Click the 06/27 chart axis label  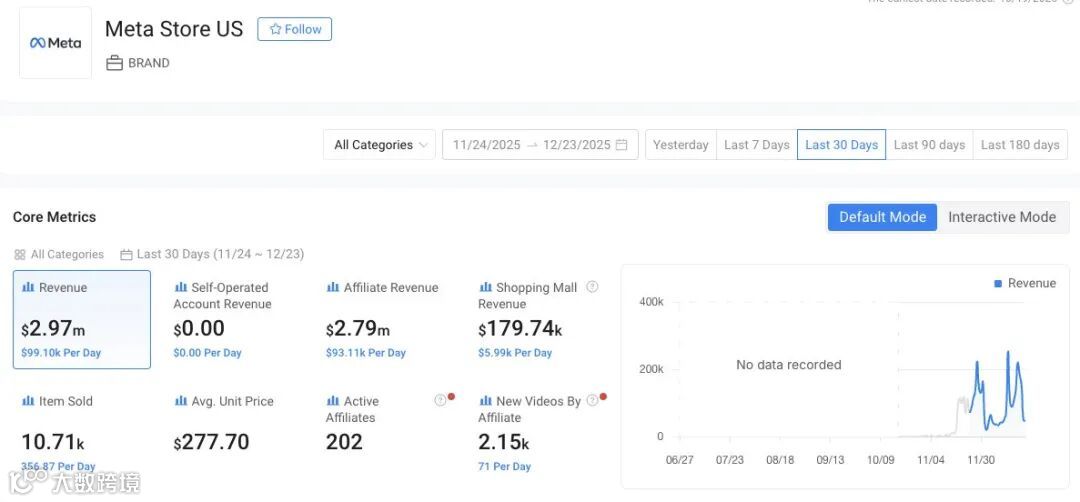(680, 460)
